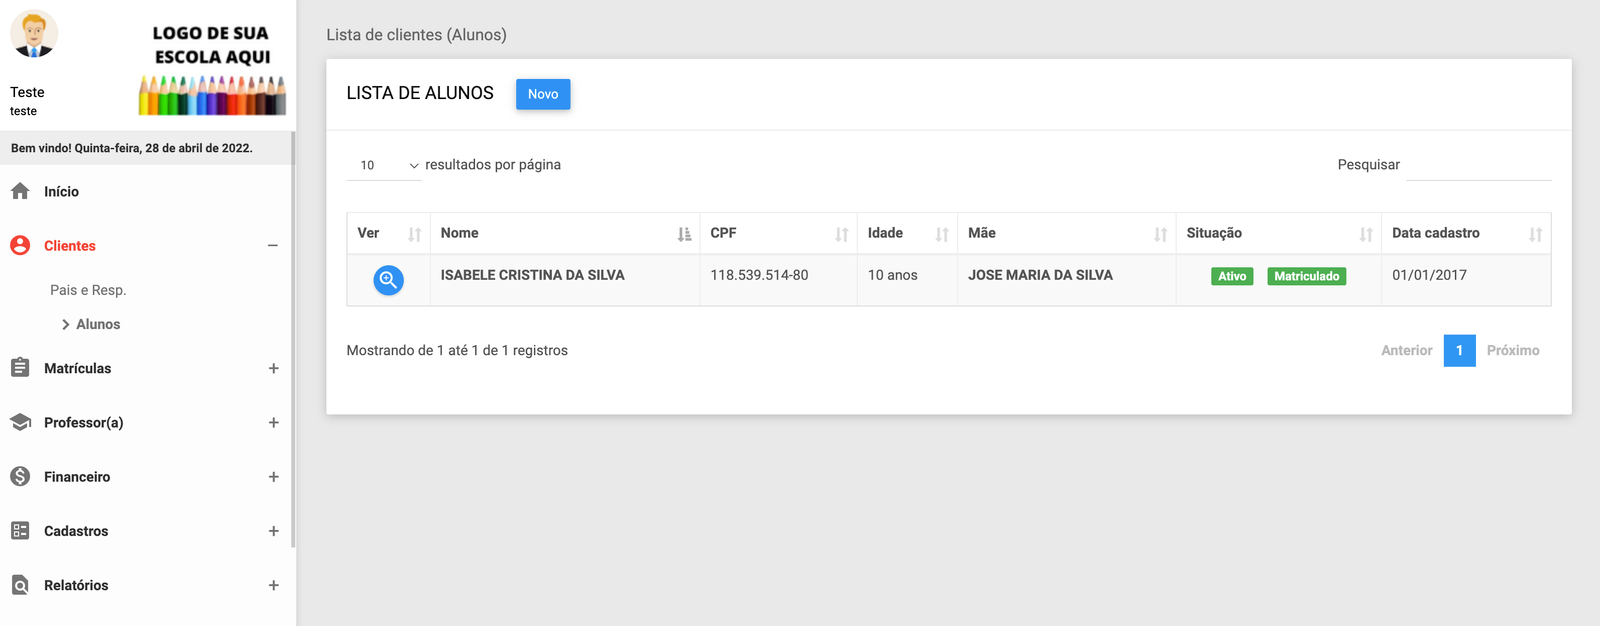Viewport: 1600px width, 626px height.
Task: Click the Clientes person icon
Action: pos(20,246)
